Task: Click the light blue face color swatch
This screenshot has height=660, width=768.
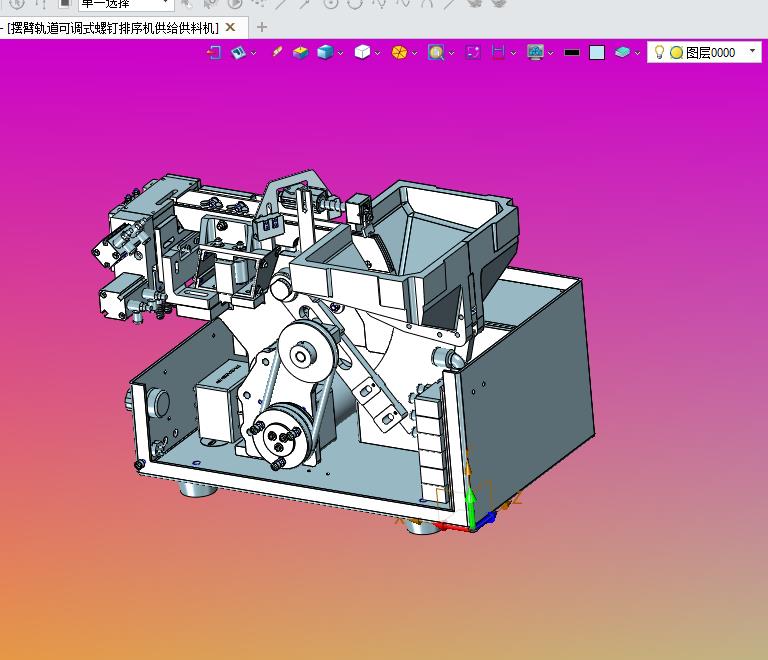Action: click(x=597, y=52)
